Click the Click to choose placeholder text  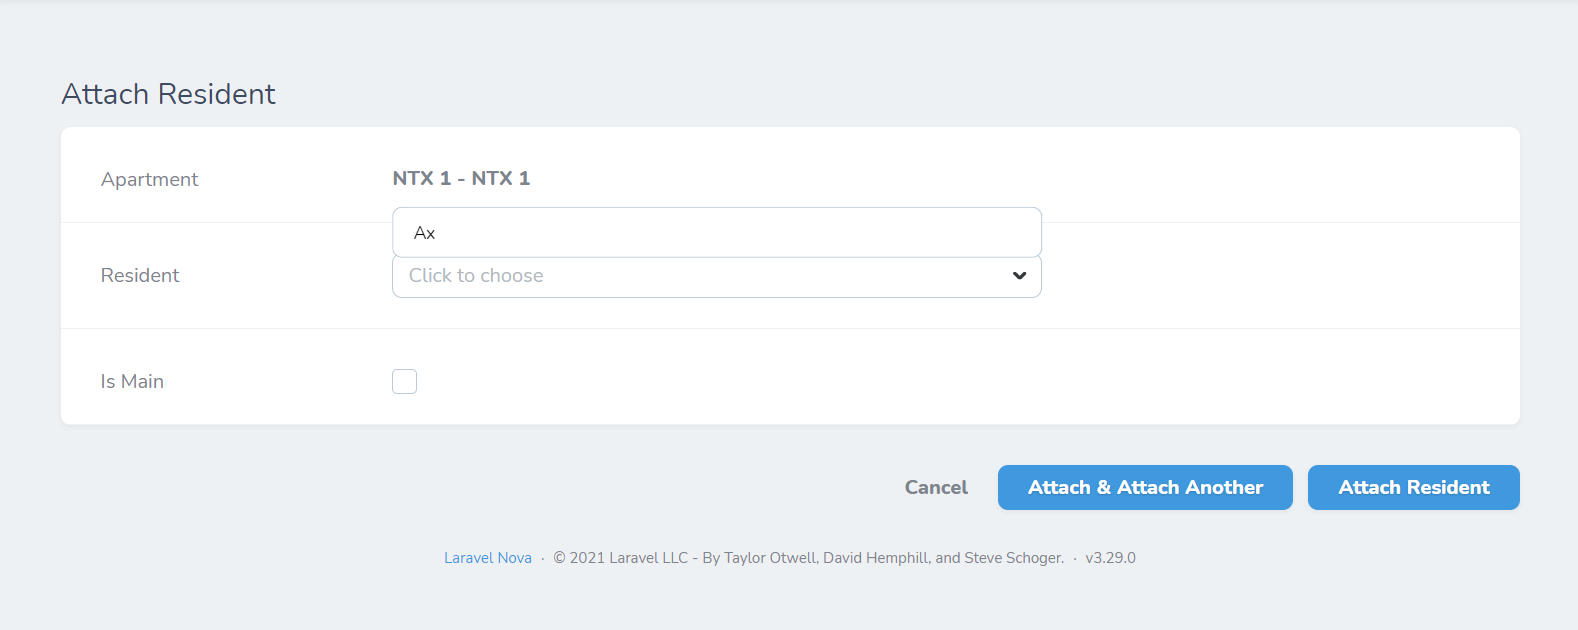click(475, 276)
